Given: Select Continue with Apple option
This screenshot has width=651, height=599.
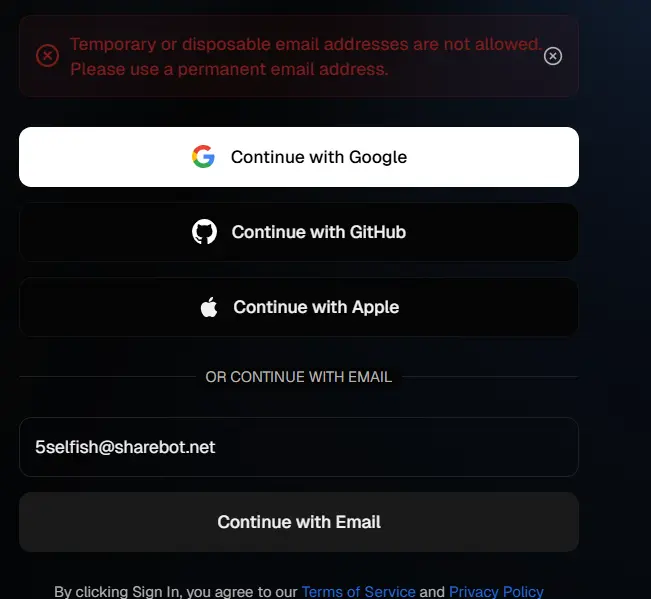Looking at the screenshot, I should pyautogui.click(x=299, y=307).
